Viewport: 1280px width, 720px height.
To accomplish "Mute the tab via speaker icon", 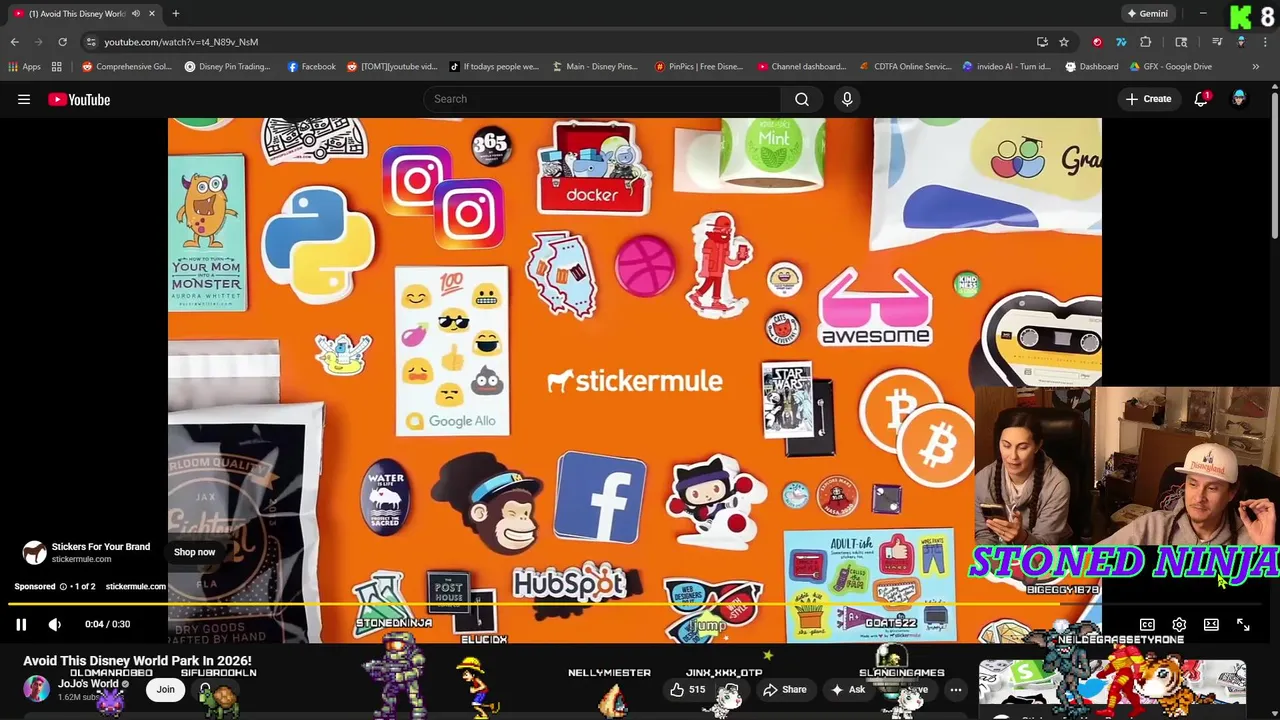I will pos(136,14).
